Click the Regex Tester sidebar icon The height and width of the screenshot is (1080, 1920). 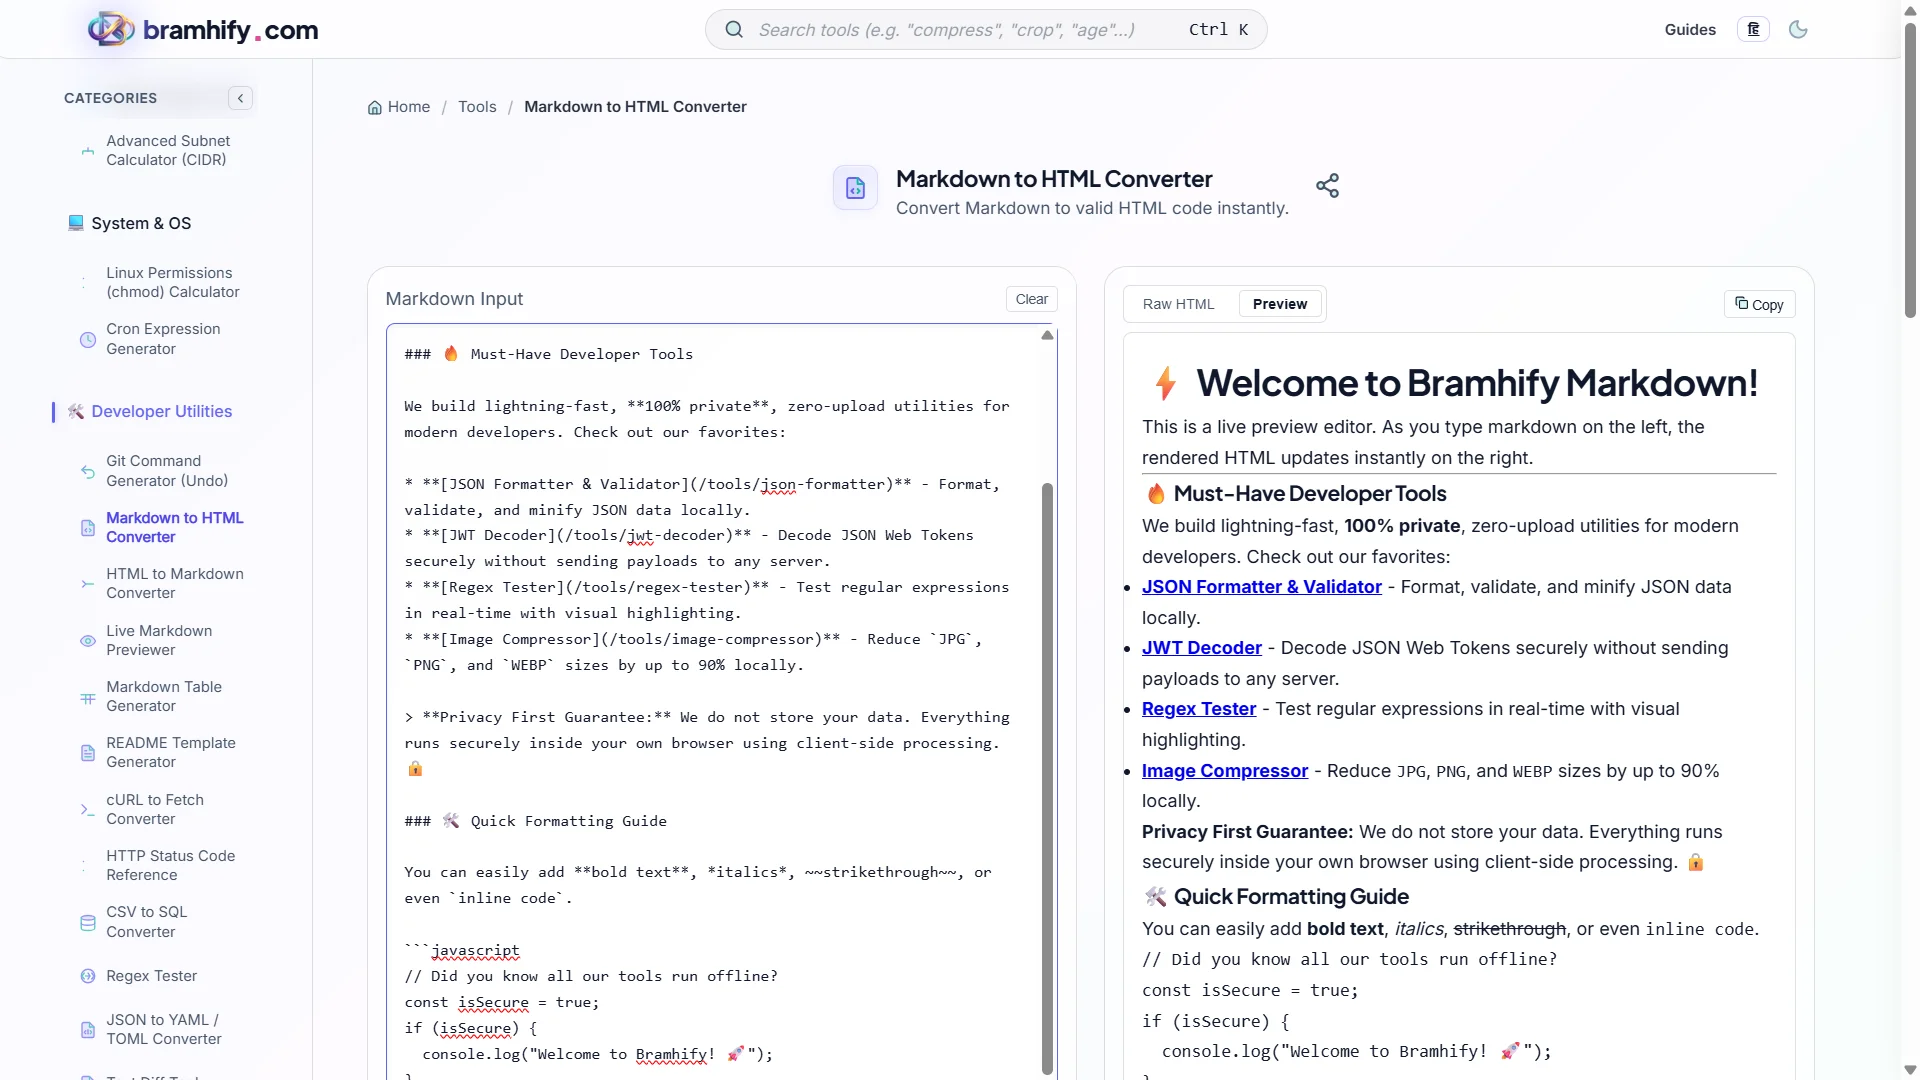(x=88, y=976)
